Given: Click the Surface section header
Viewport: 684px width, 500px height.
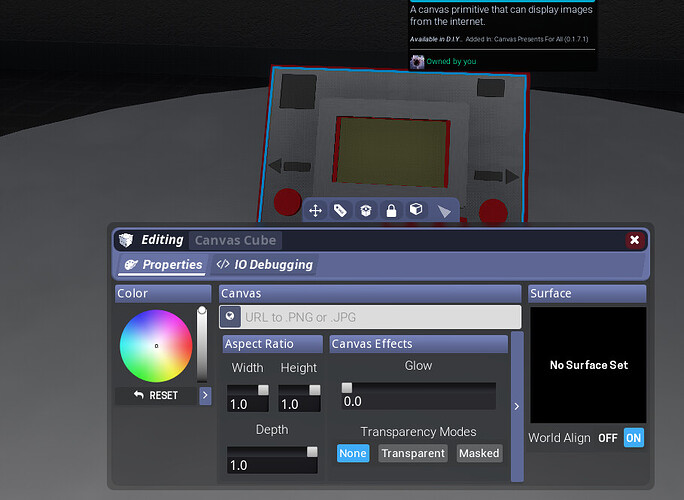Looking at the screenshot, I should click(587, 294).
